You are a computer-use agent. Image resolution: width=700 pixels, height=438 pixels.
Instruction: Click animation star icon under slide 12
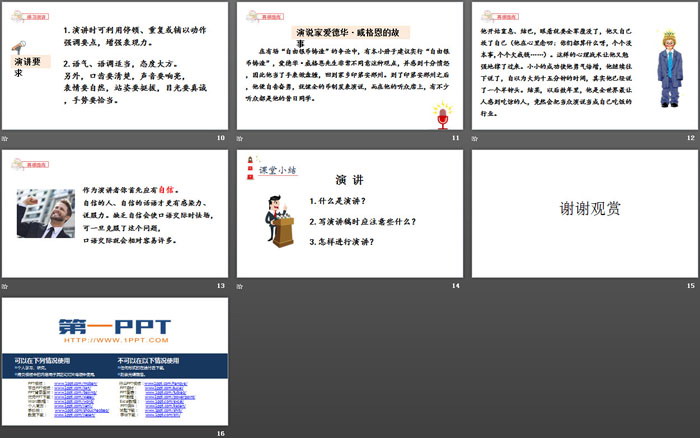coord(475,138)
